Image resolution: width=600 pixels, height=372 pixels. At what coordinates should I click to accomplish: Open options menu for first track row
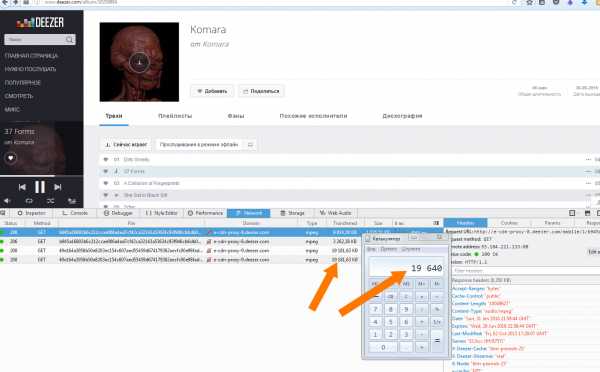[x=588, y=159]
